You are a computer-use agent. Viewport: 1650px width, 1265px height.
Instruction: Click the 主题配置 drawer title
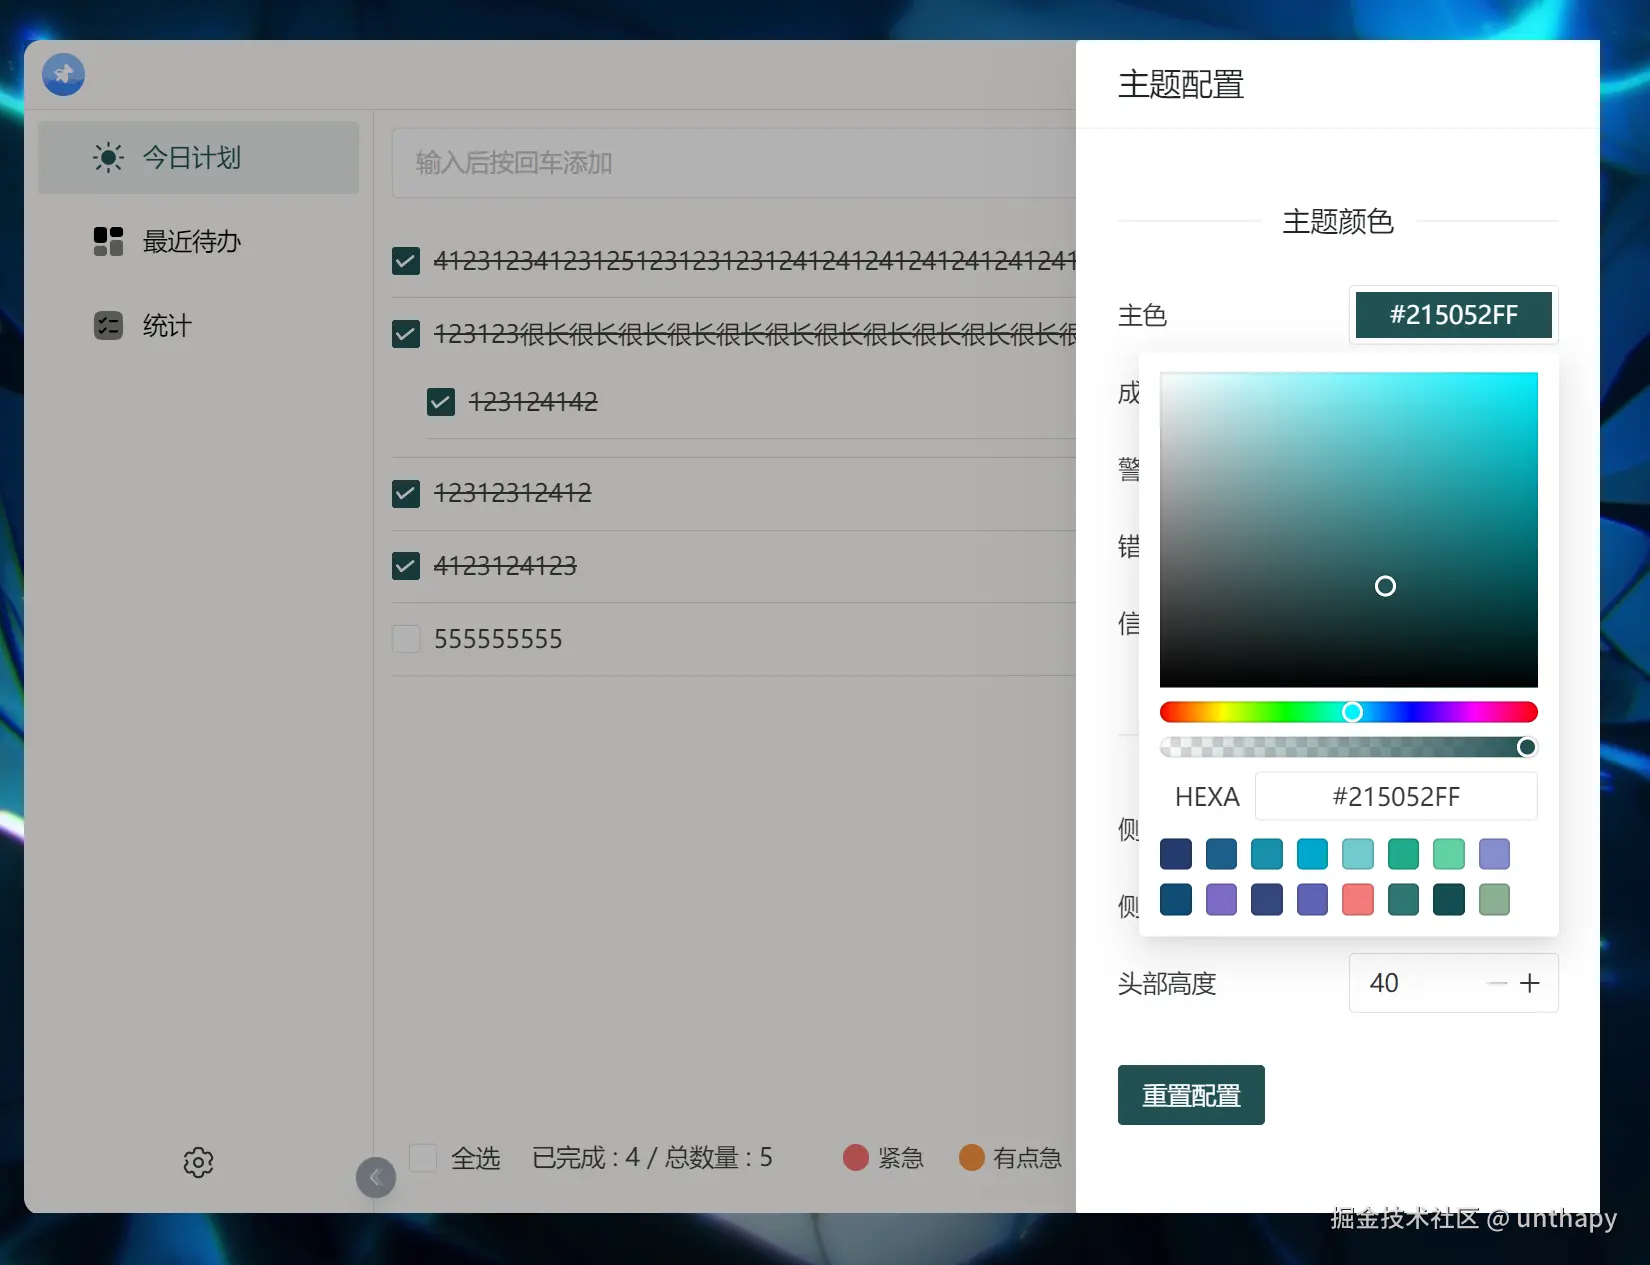click(1181, 85)
